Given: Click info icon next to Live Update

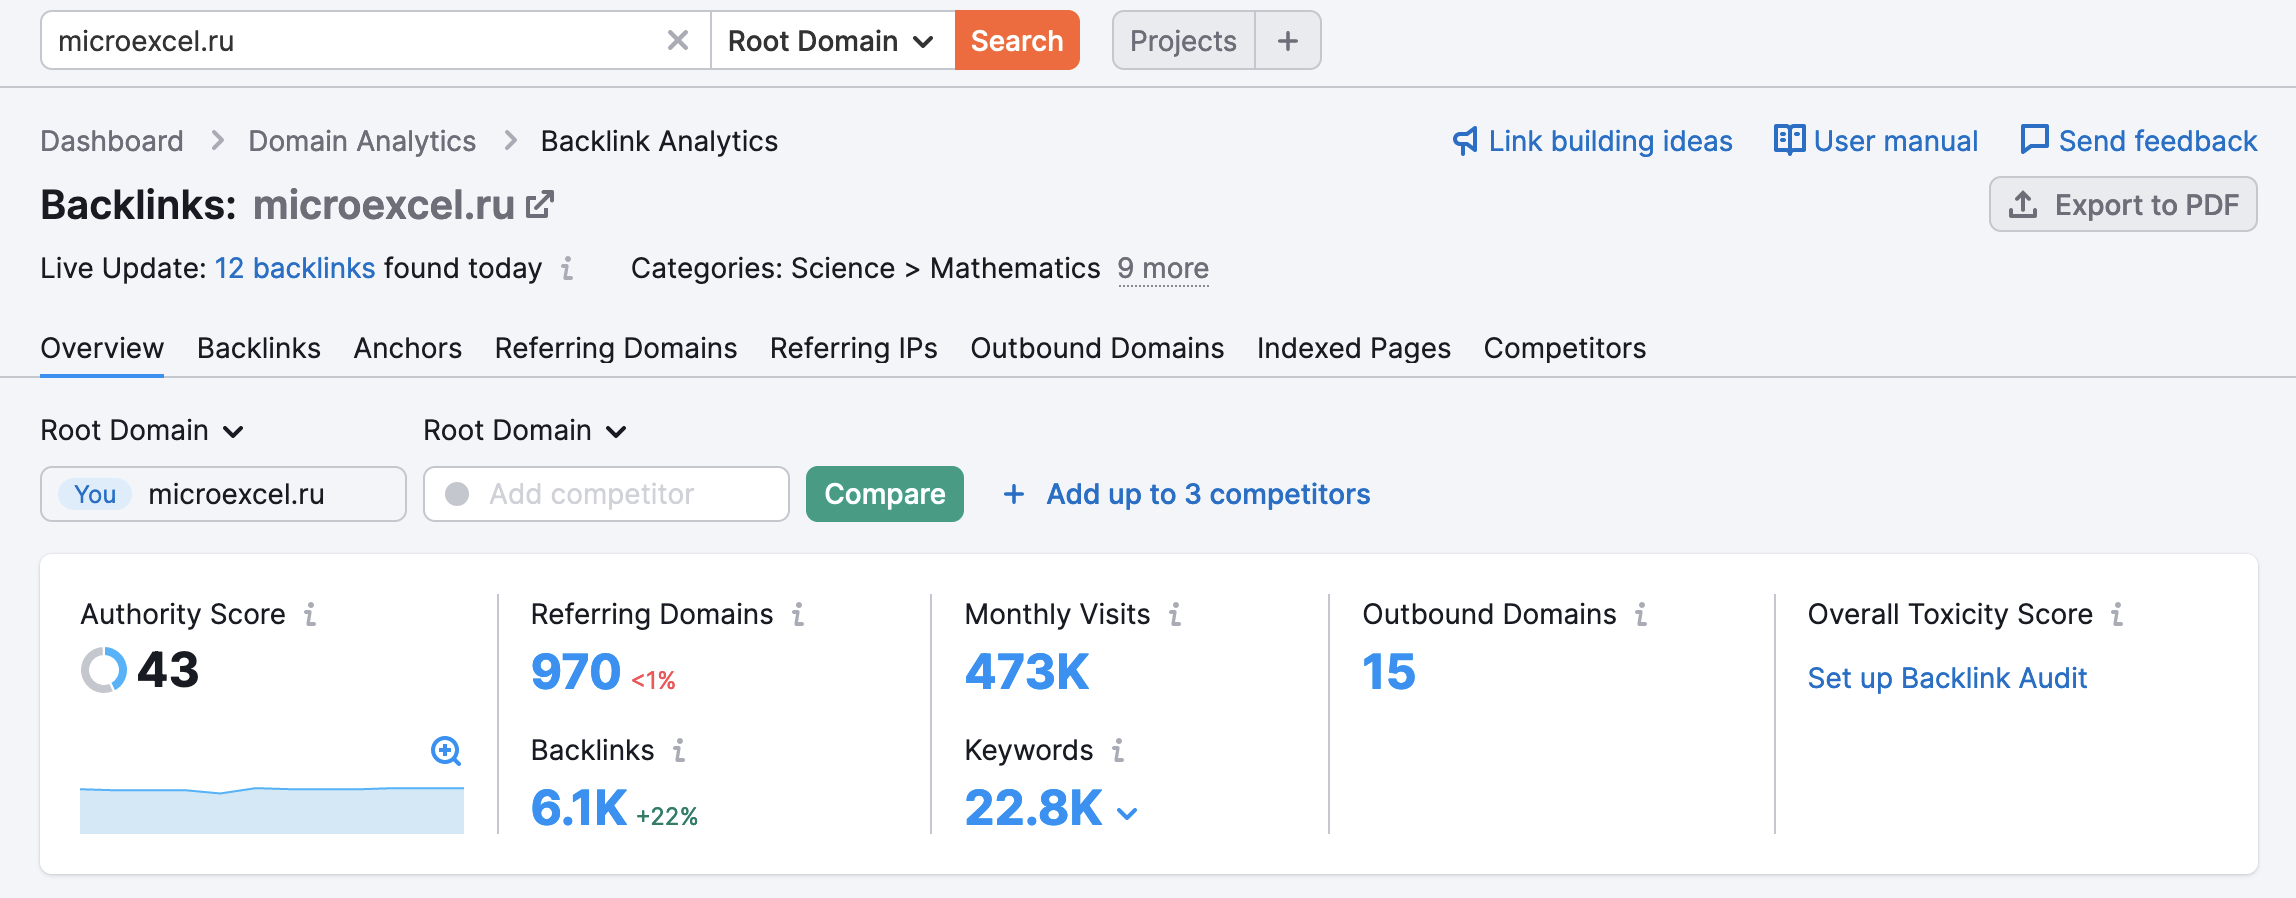Looking at the screenshot, I should tap(567, 269).
